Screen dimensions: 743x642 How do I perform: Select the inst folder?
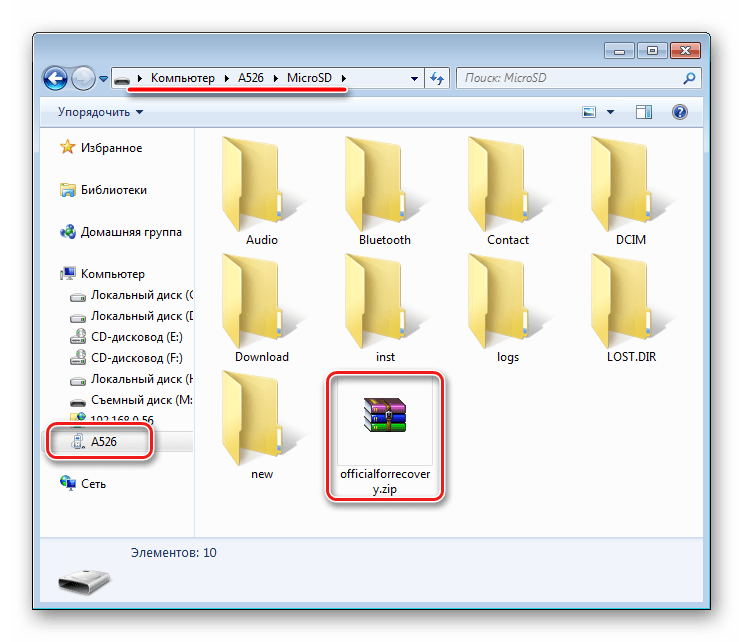(385, 308)
